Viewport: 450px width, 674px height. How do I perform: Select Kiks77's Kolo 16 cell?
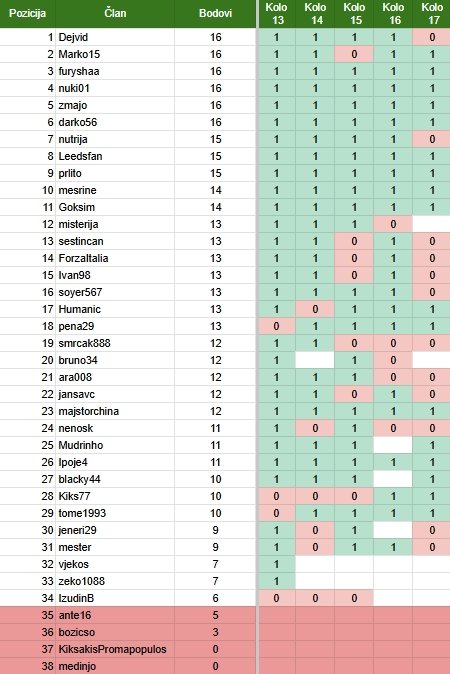(x=393, y=496)
